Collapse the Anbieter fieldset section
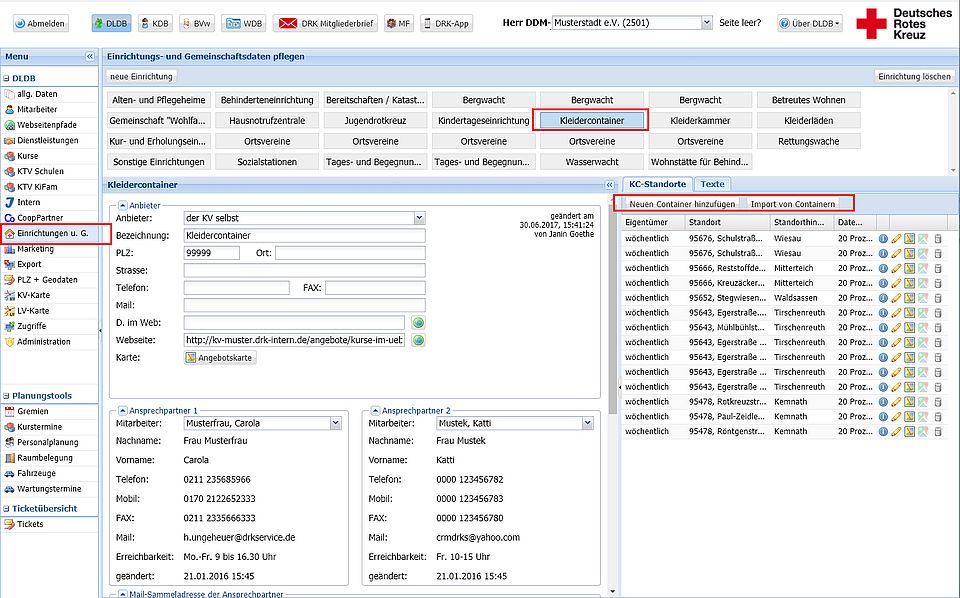960x598 pixels. click(x=122, y=204)
